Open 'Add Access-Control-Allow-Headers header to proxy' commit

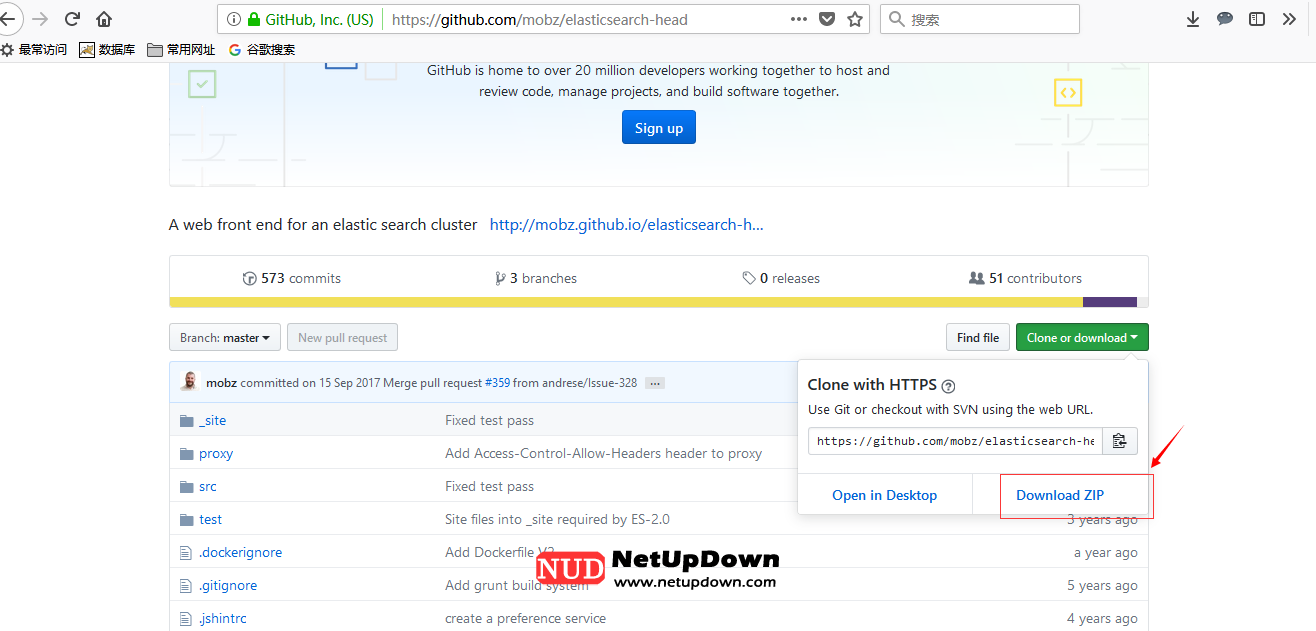(x=603, y=454)
